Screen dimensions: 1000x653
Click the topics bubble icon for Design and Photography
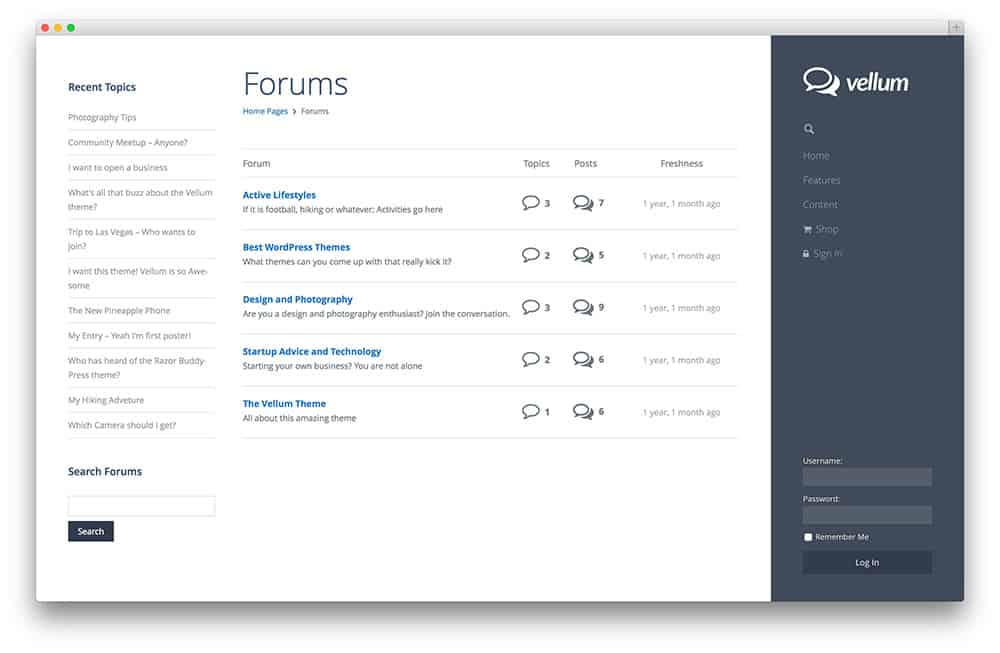coord(531,307)
